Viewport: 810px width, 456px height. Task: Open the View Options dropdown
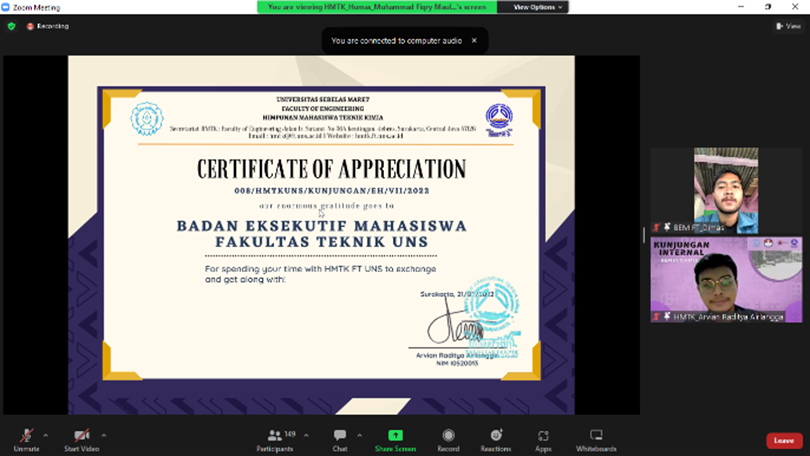point(537,7)
